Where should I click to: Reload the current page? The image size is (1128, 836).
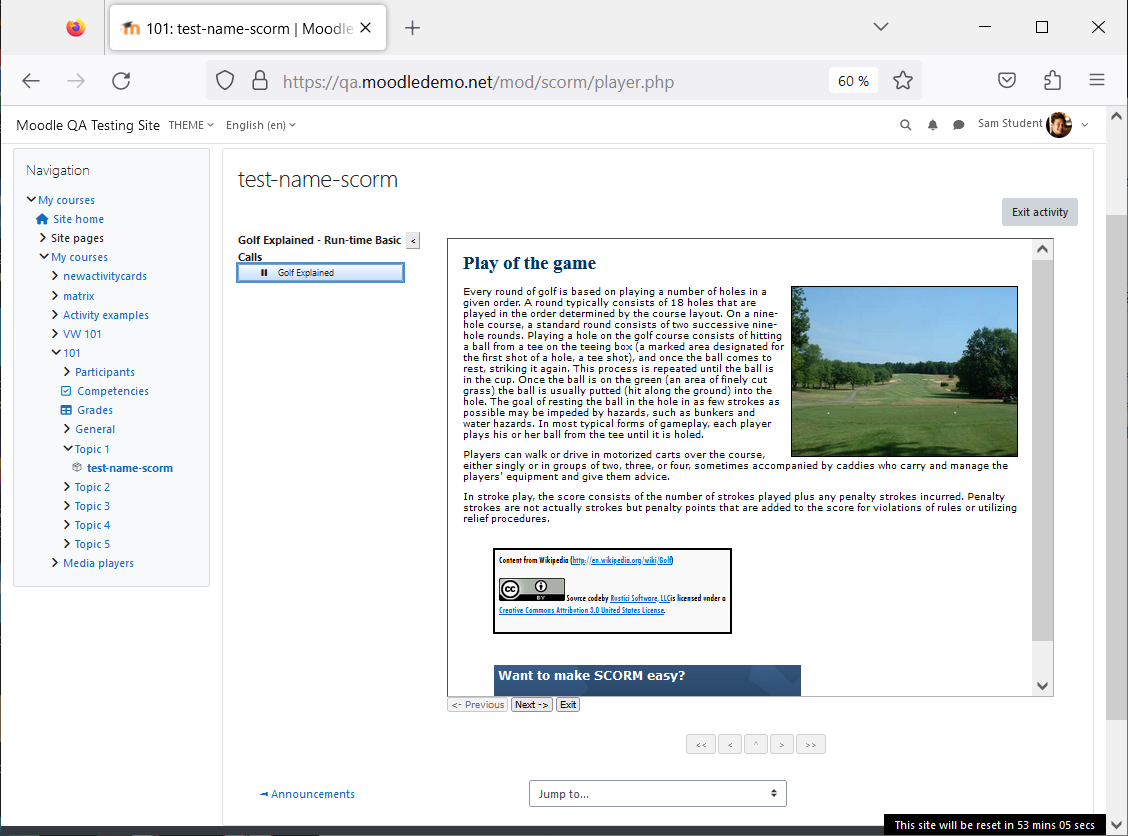(x=121, y=81)
